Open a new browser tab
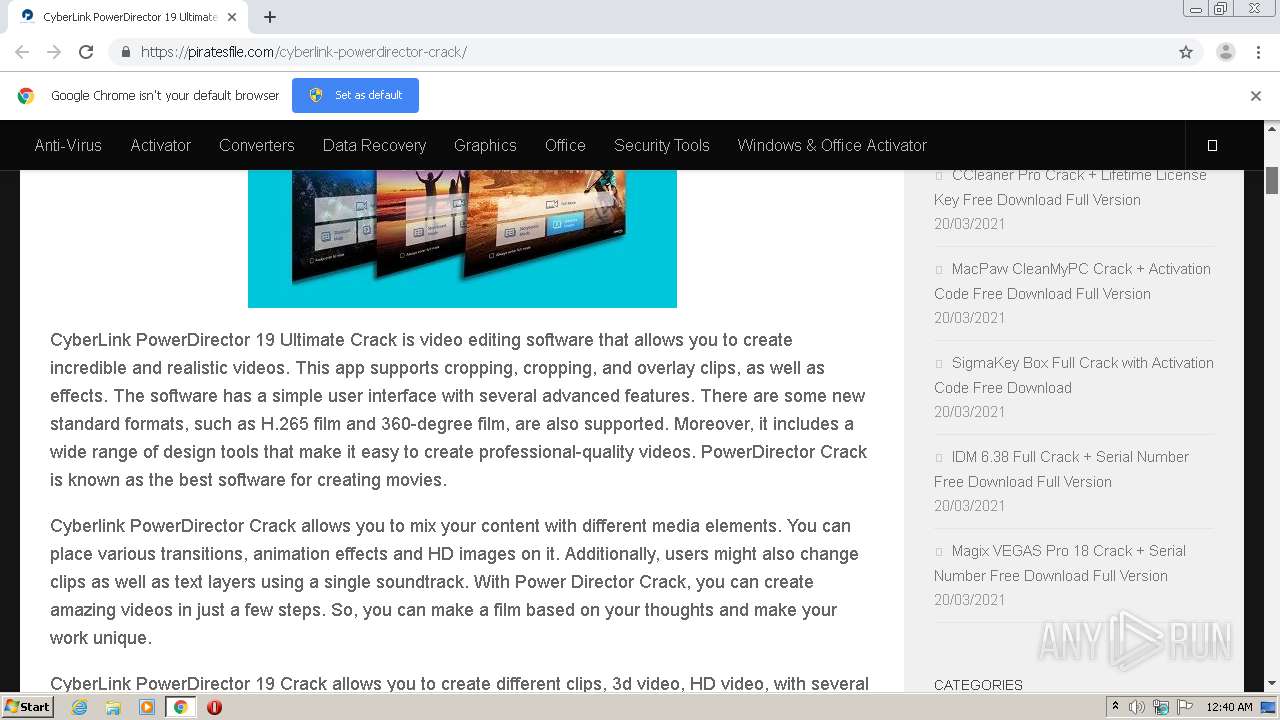The width and height of the screenshot is (1280, 720). [x=270, y=17]
